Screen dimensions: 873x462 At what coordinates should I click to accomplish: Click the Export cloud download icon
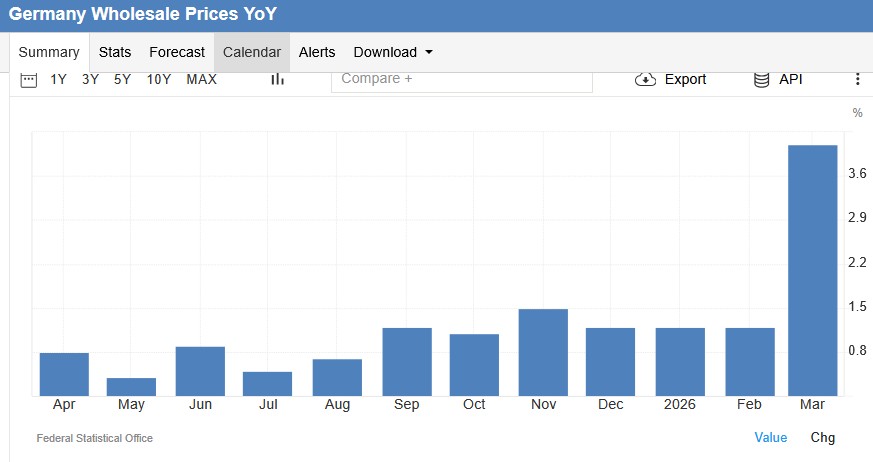pyautogui.click(x=645, y=80)
